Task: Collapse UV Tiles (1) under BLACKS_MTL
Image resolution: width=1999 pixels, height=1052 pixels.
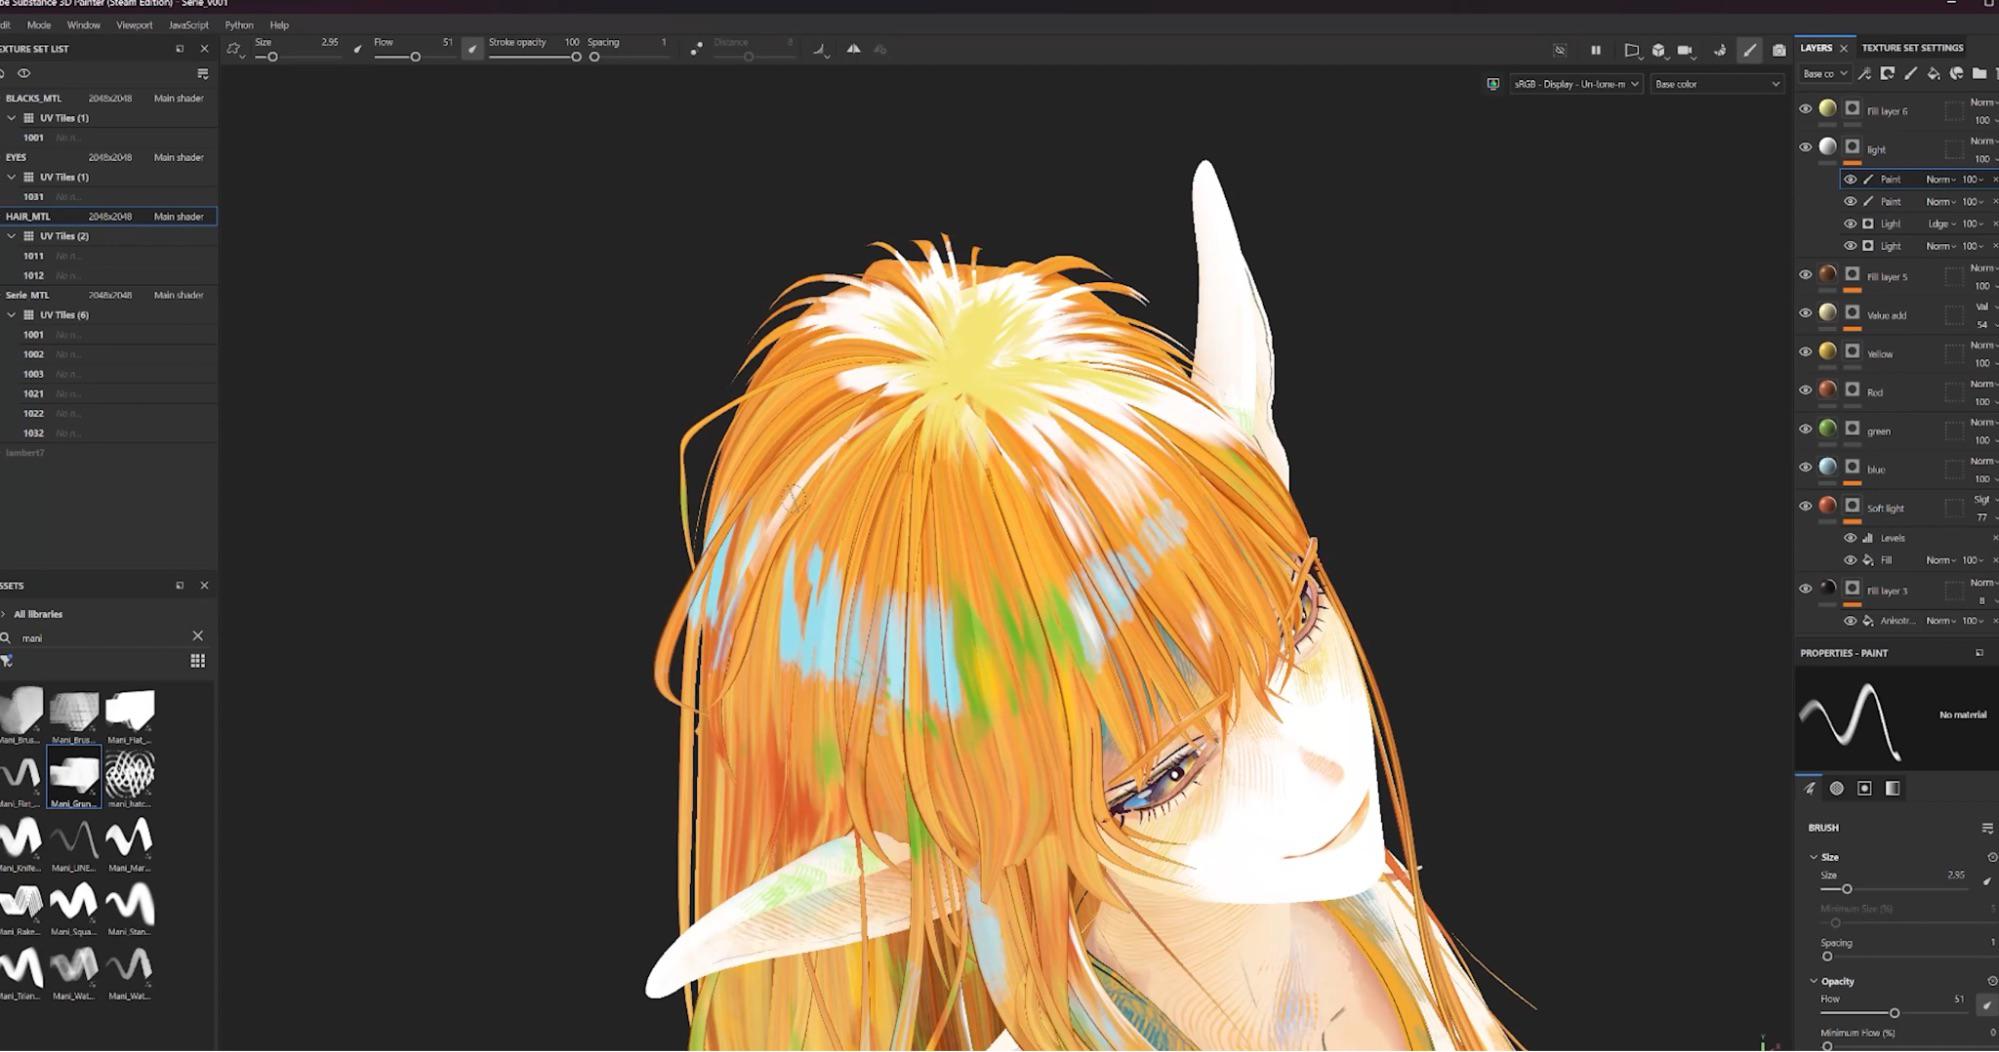Action: (x=11, y=118)
